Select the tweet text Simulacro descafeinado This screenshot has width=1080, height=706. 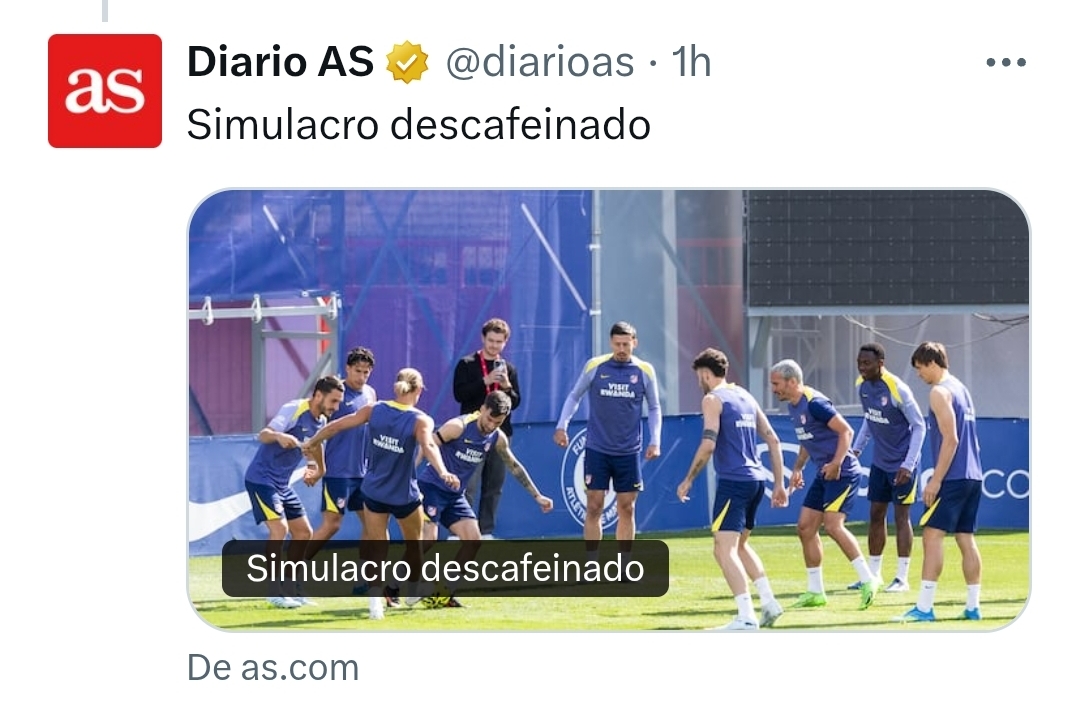[419, 125]
